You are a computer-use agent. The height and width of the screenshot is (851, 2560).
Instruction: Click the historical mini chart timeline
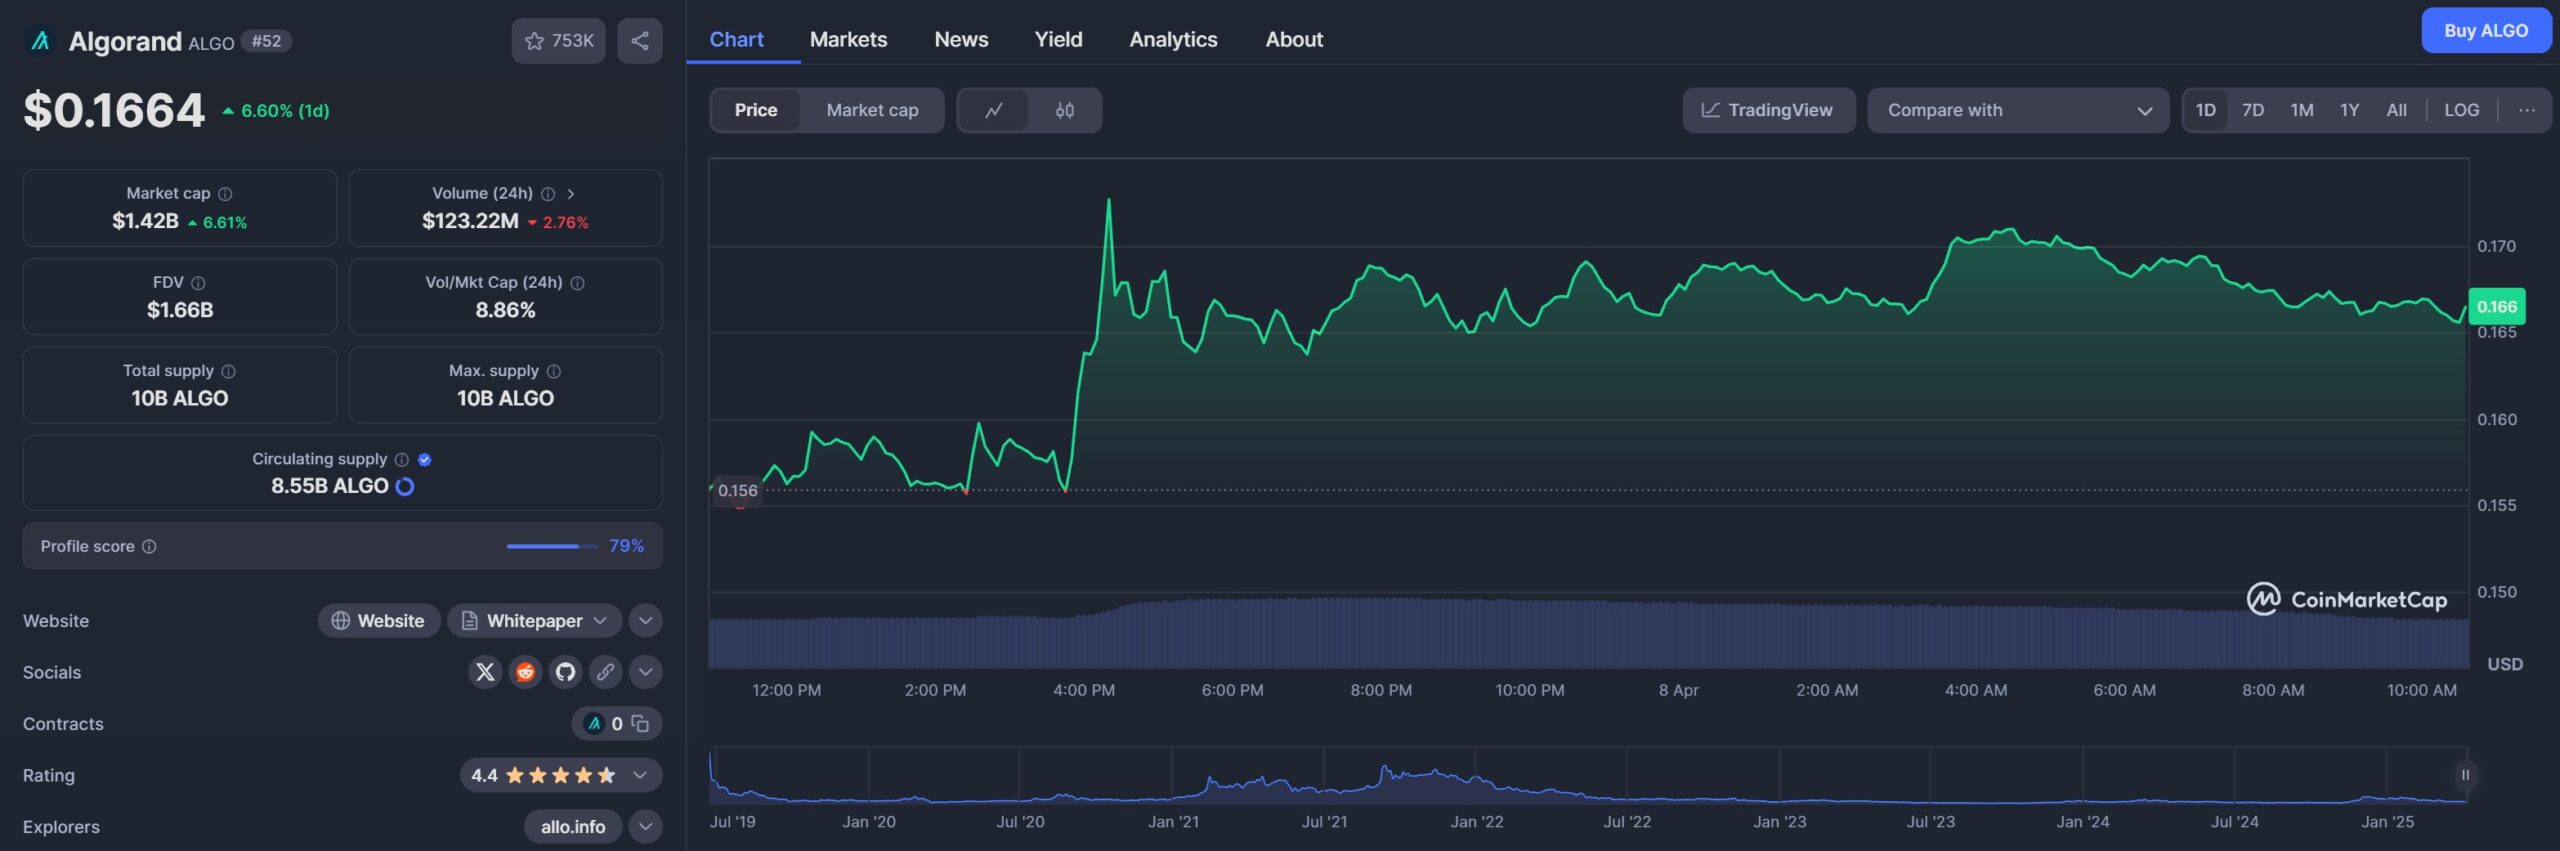[1587, 776]
